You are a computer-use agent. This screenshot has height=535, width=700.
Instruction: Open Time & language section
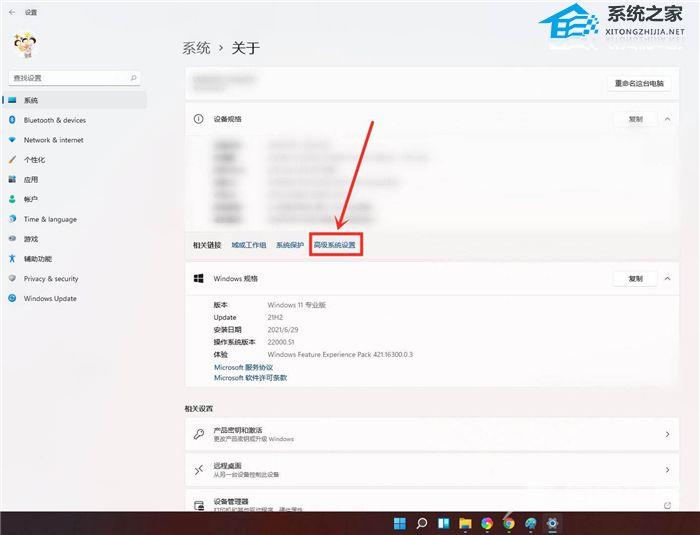click(74, 219)
